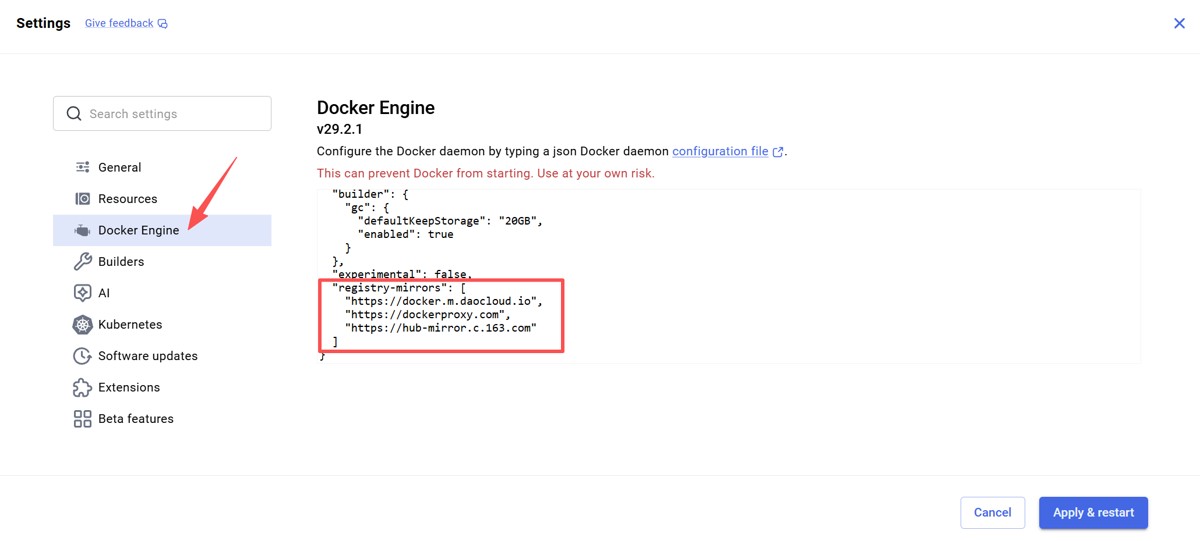Focus the Search settings field
Viewport: 1200px width, 541px height.
pos(162,114)
